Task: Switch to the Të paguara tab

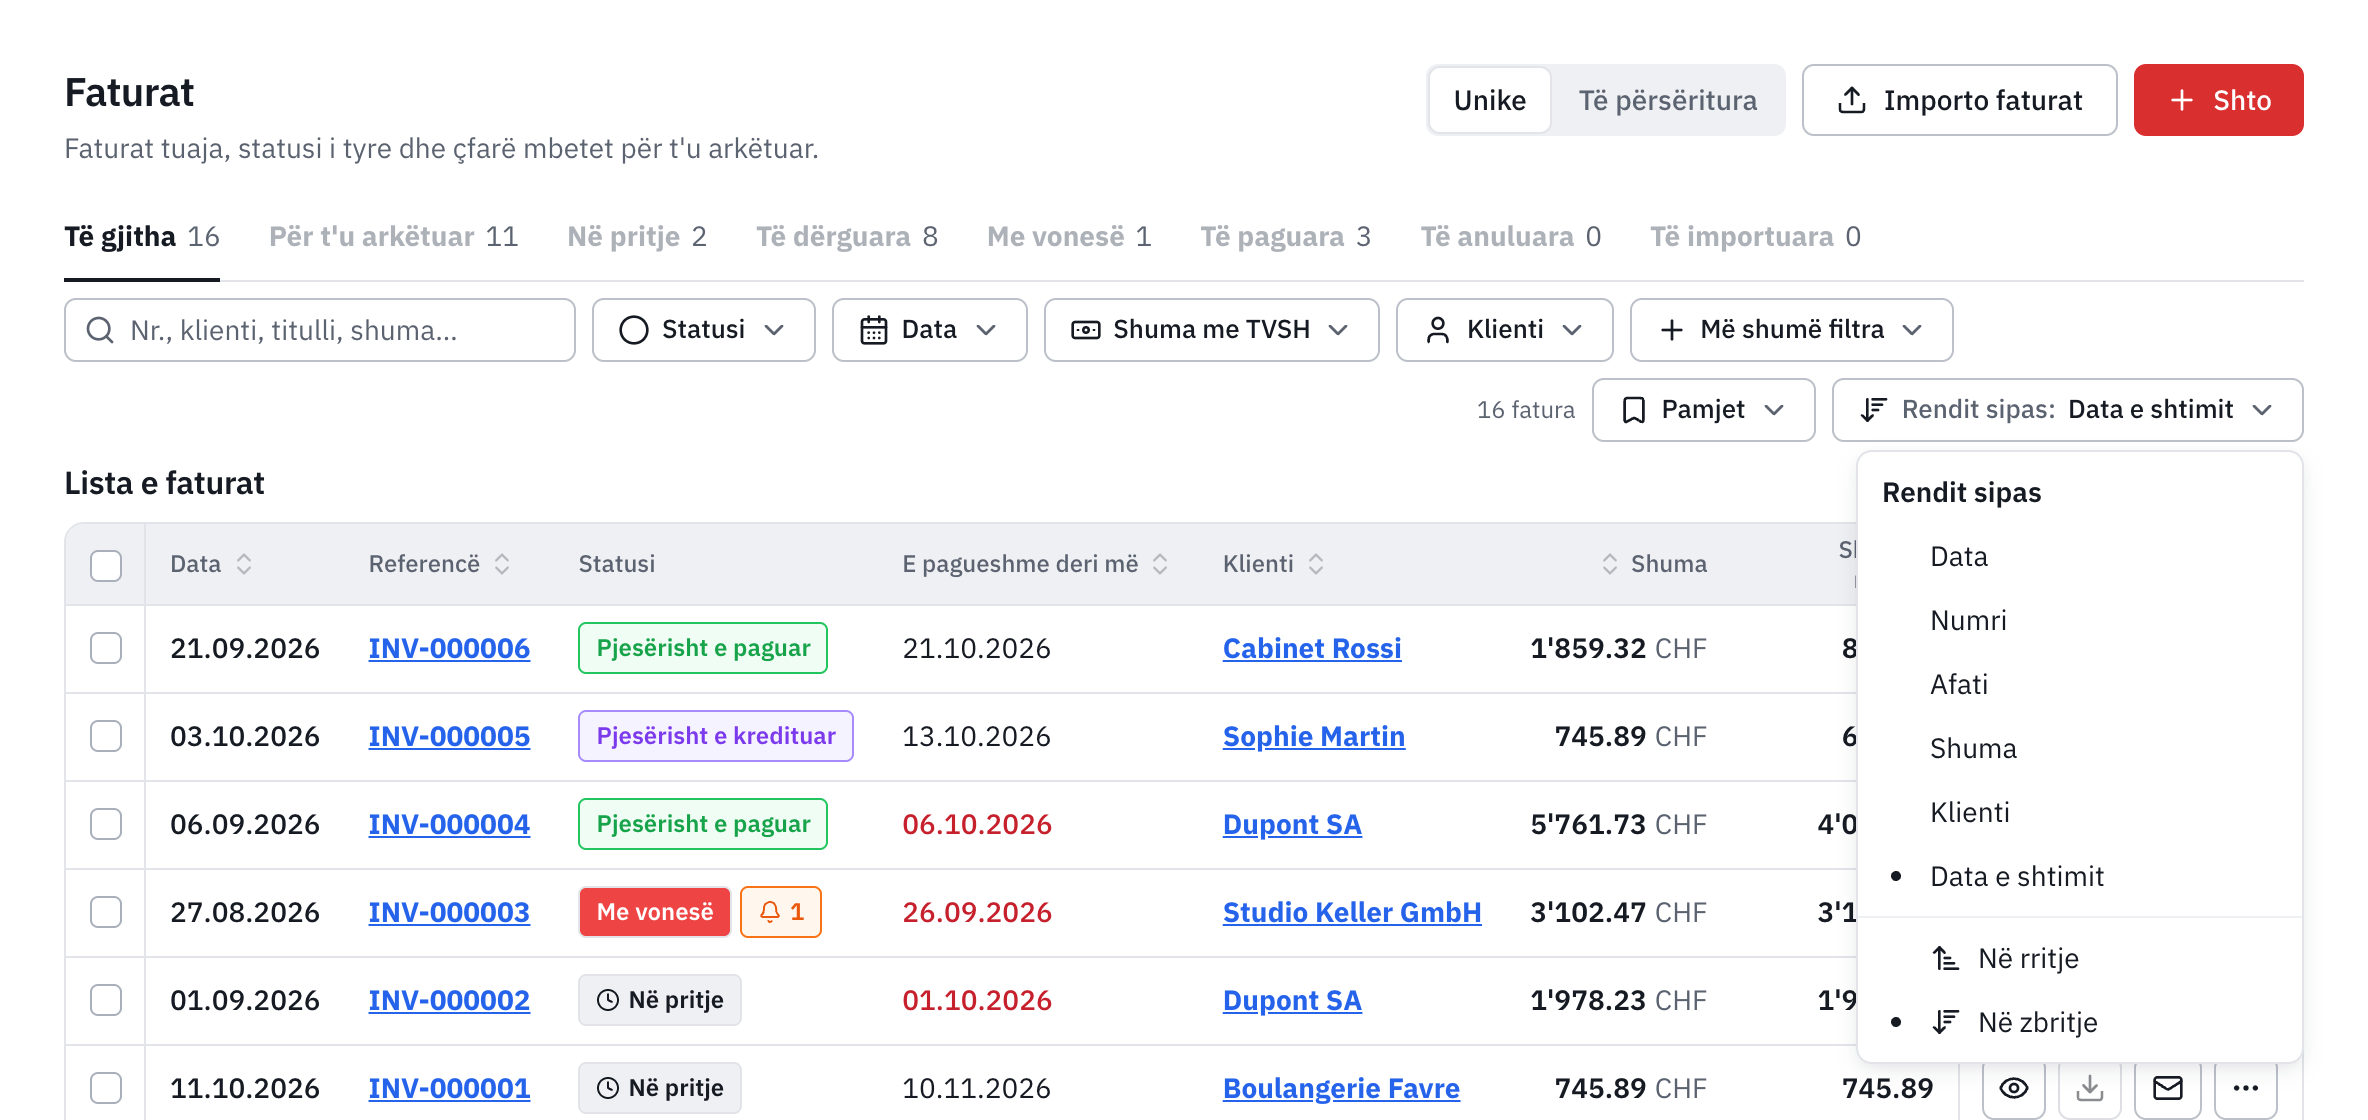Action: (x=1286, y=237)
